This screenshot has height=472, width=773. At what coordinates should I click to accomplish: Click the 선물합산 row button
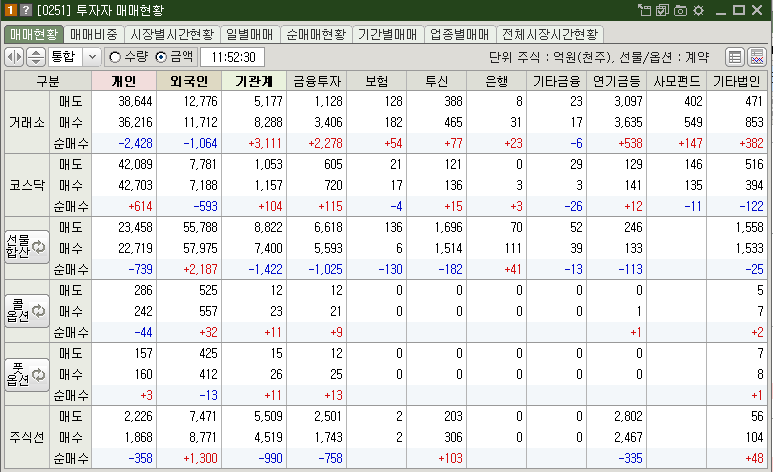27,247
